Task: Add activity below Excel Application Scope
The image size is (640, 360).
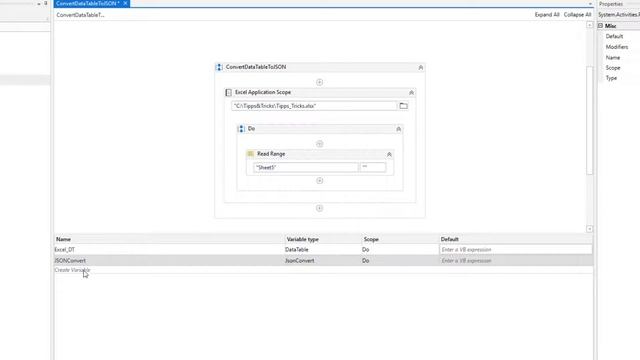Action: [320, 208]
